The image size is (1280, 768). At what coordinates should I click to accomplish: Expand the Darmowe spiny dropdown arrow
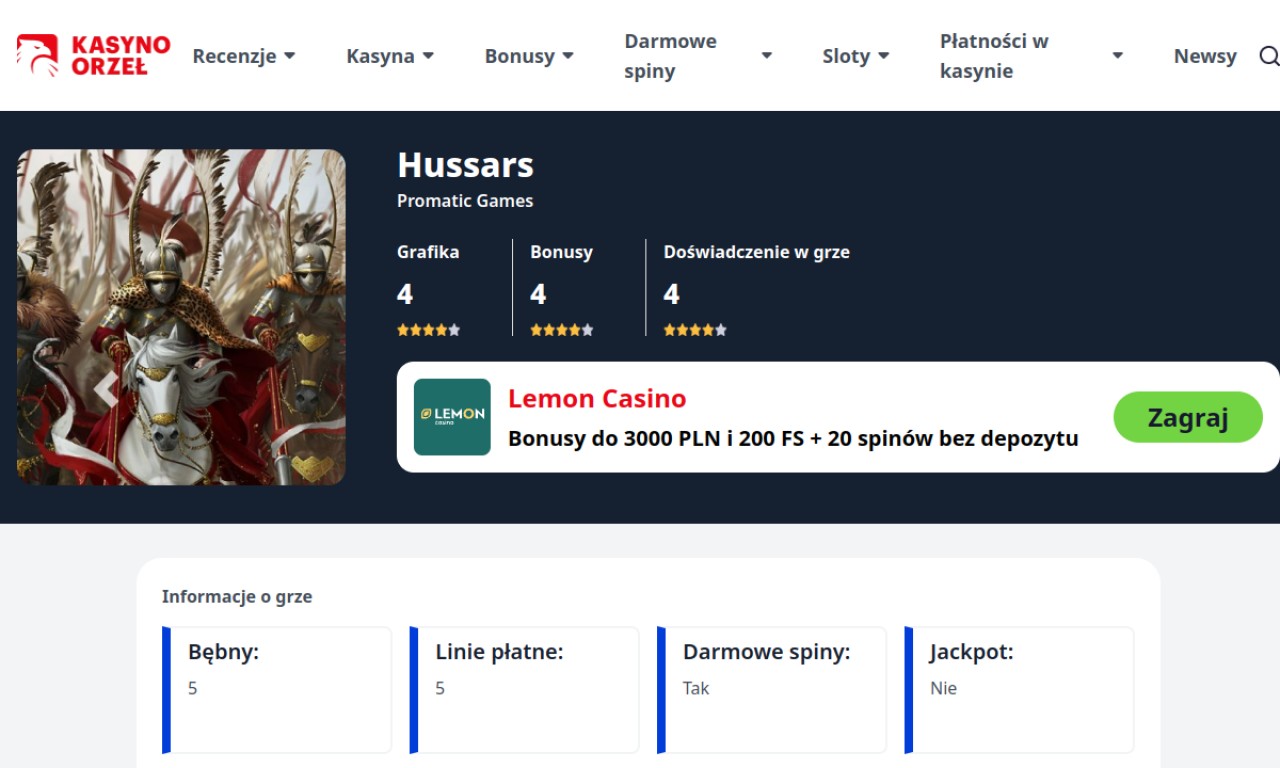pyautogui.click(x=767, y=56)
